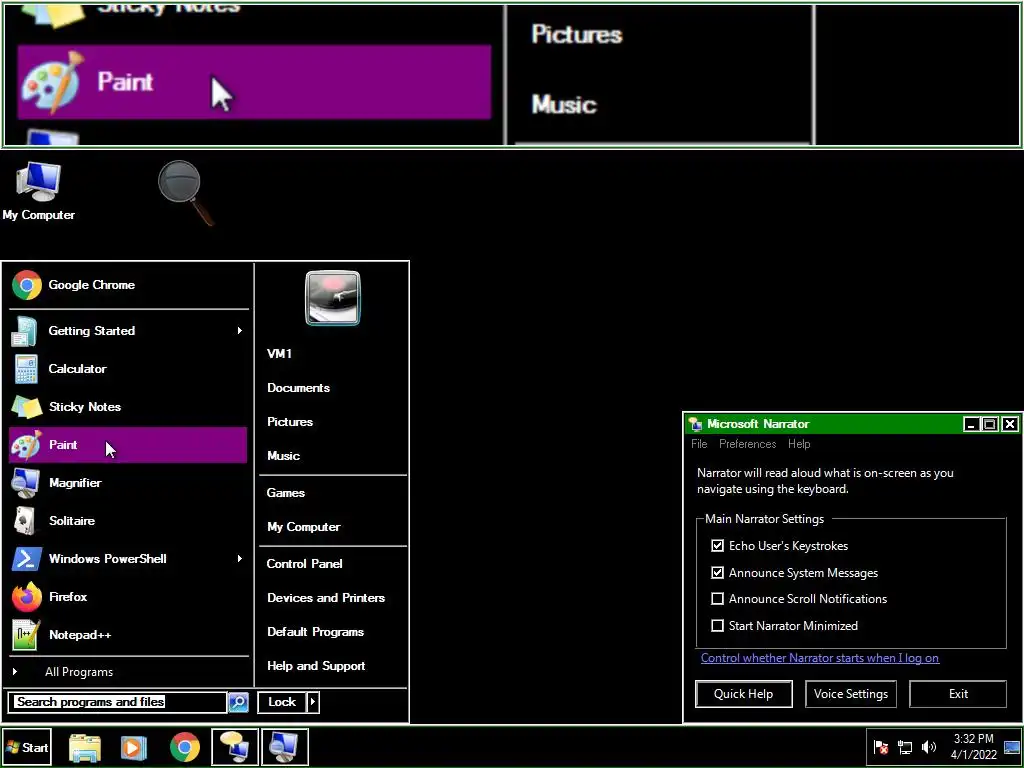Screen dimensions: 1024x768
Task: Open Narrator Preferences menu
Action: [x=748, y=444]
